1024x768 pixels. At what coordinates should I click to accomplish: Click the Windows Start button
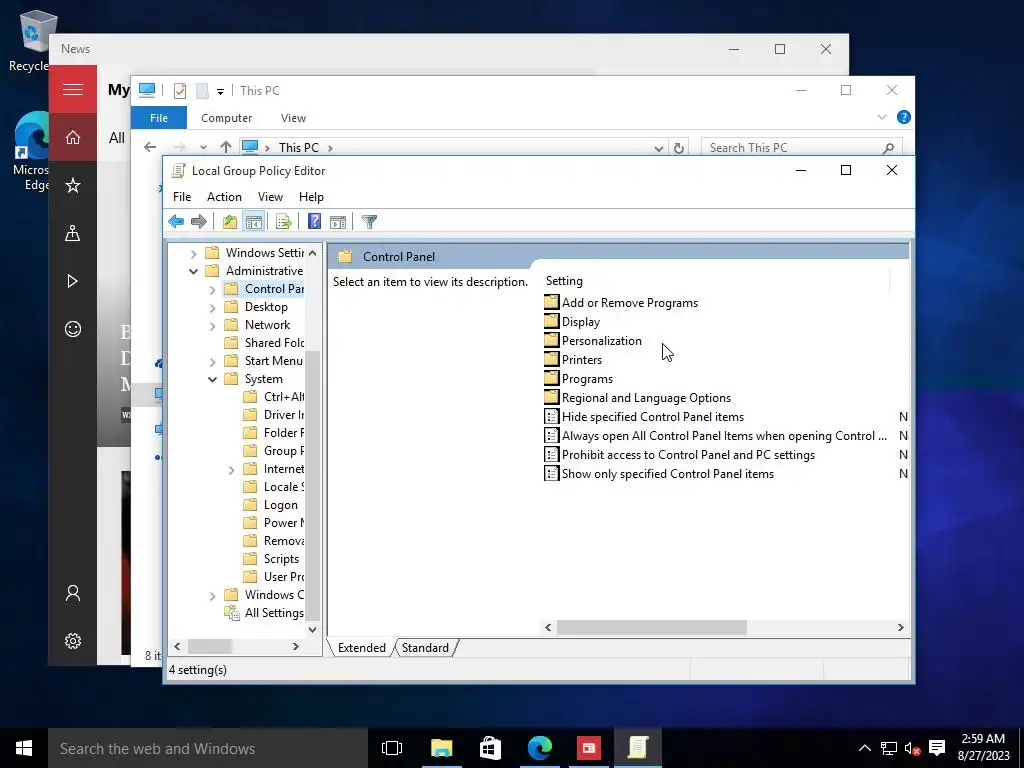click(x=24, y=748)
